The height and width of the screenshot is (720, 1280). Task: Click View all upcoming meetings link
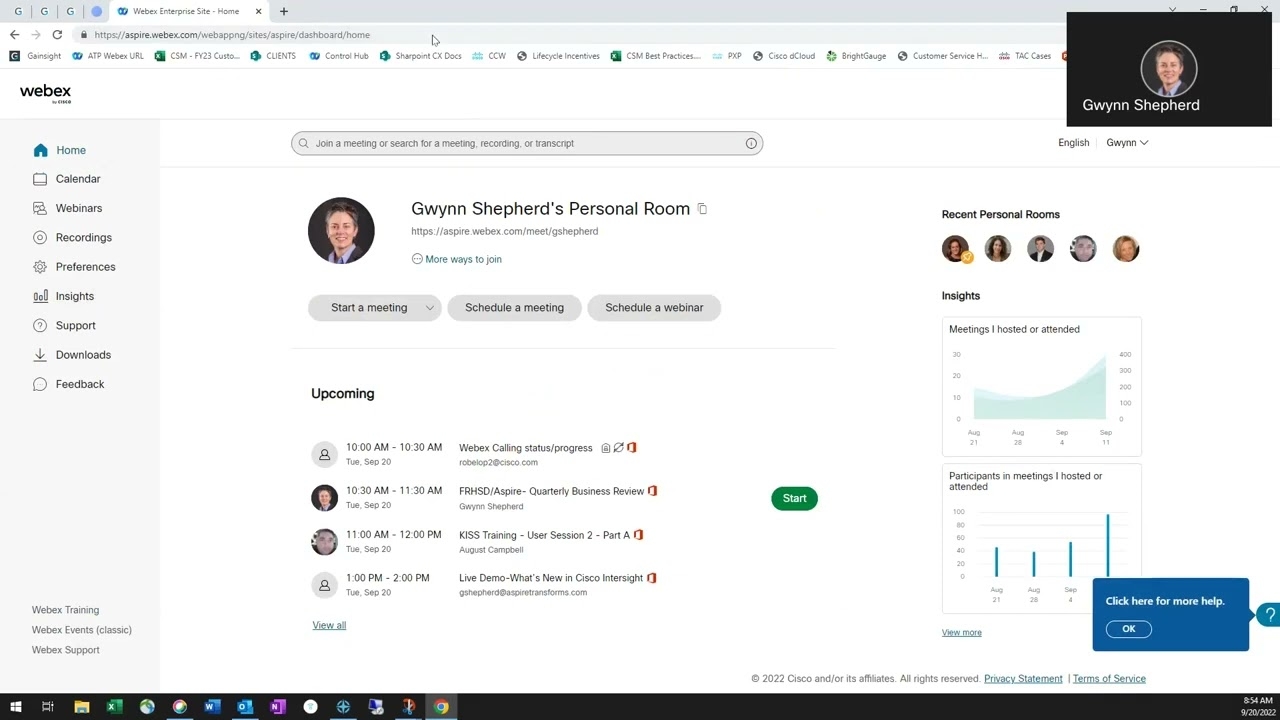click(x=329, y=625)
